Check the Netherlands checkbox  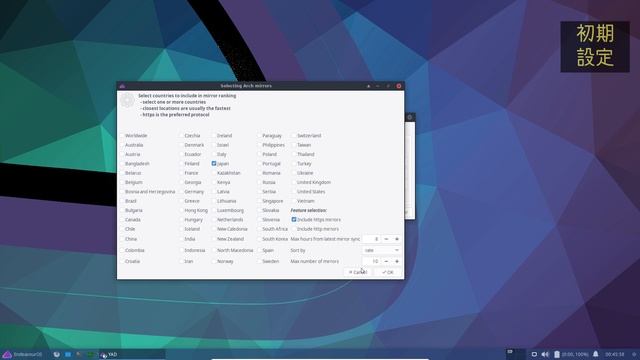point(213,220)
